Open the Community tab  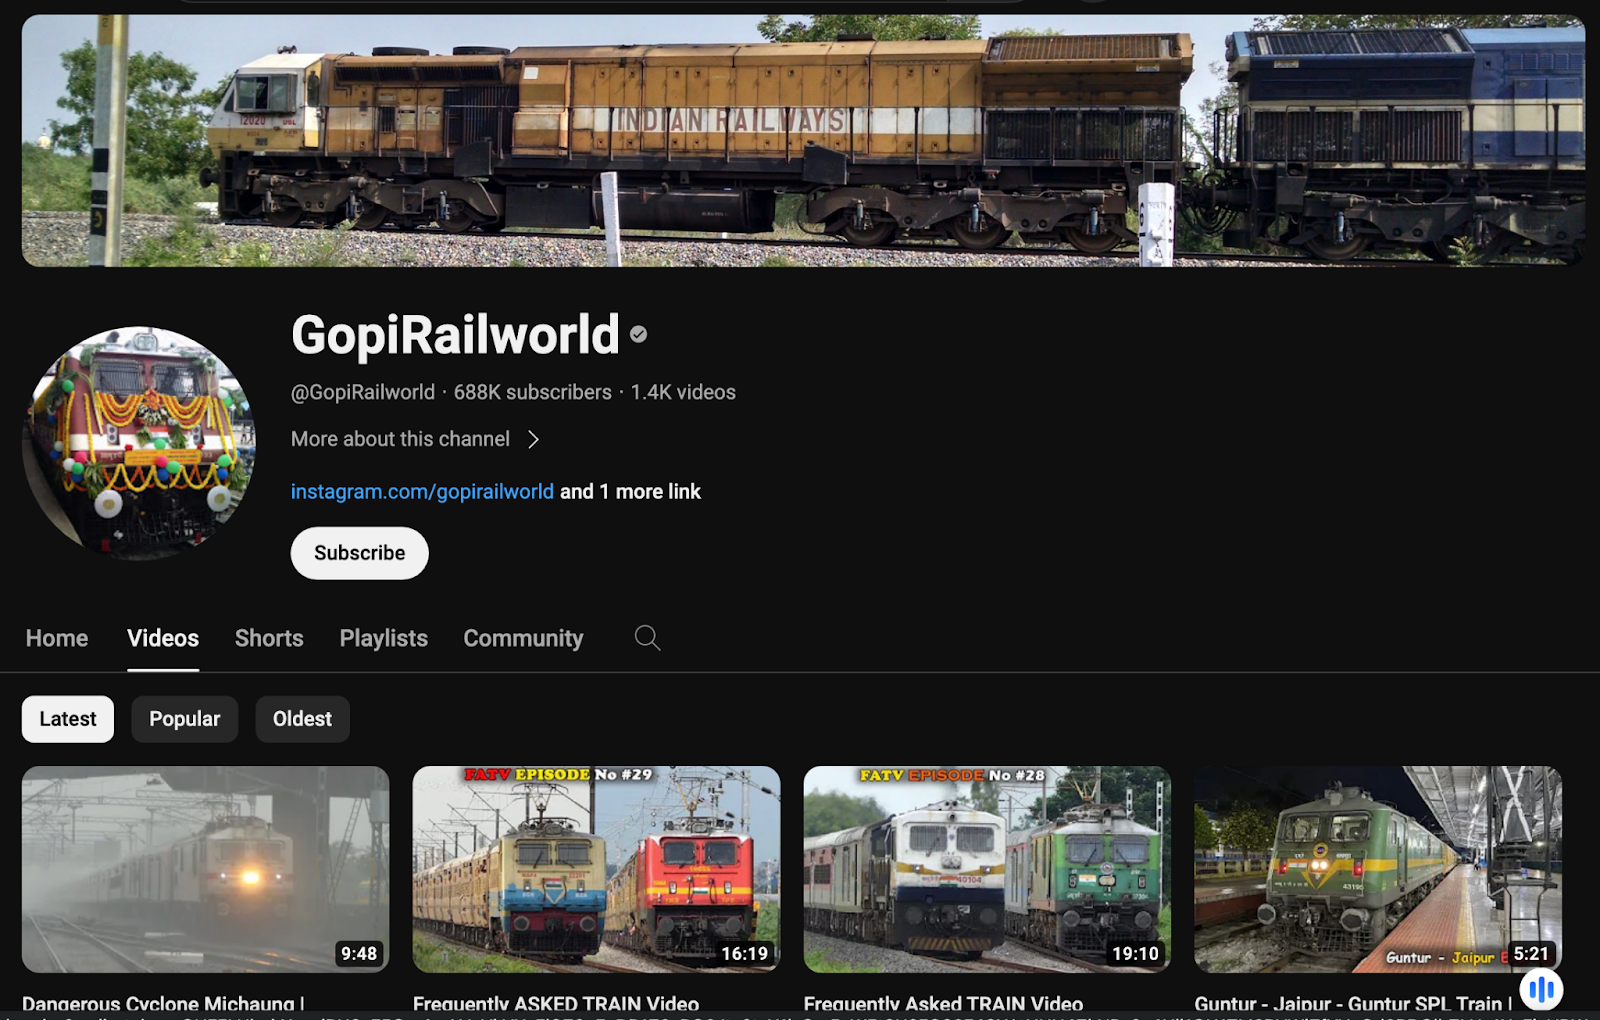click(x=523, y=638)
